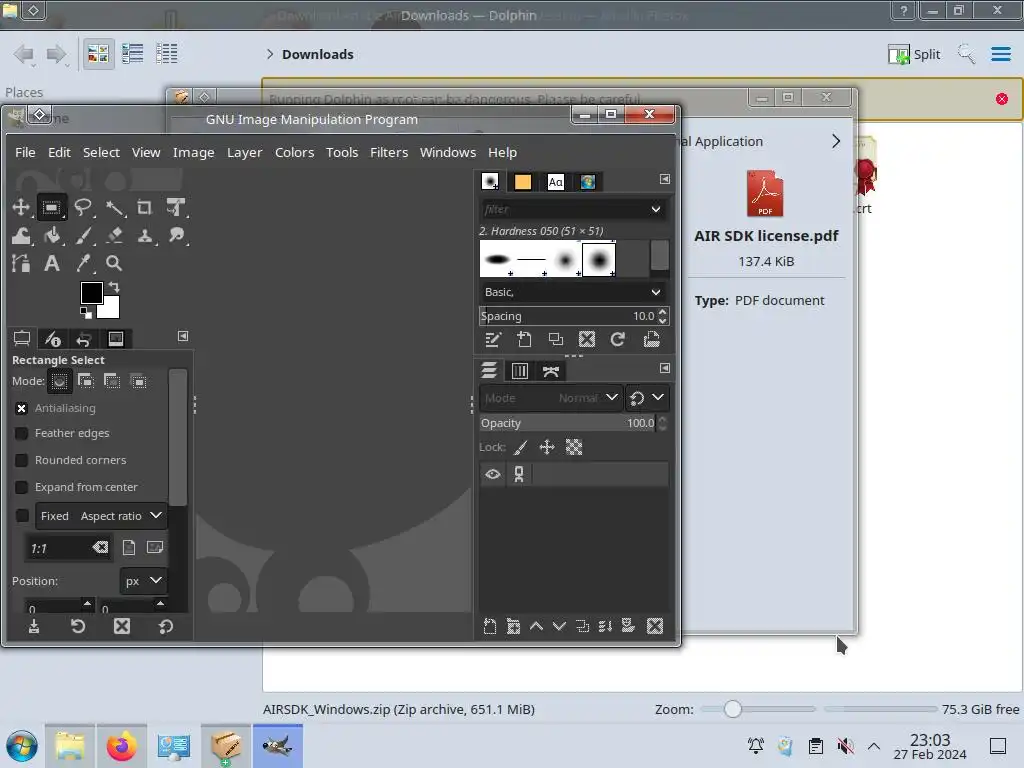The image size is (1024, 768).
Task: Select the Rectangle Select tool
Action: point(52,208)
